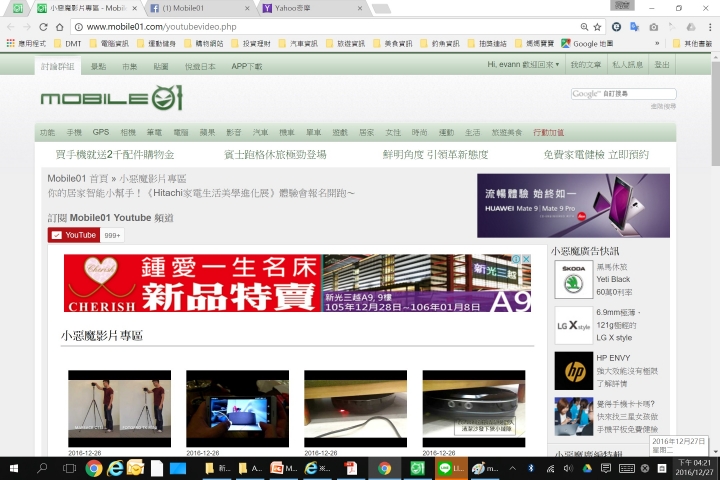The height and width of the screenshot is (480, 720).
Task: Open Task View on the taskbar
Action: pos(69,469)
